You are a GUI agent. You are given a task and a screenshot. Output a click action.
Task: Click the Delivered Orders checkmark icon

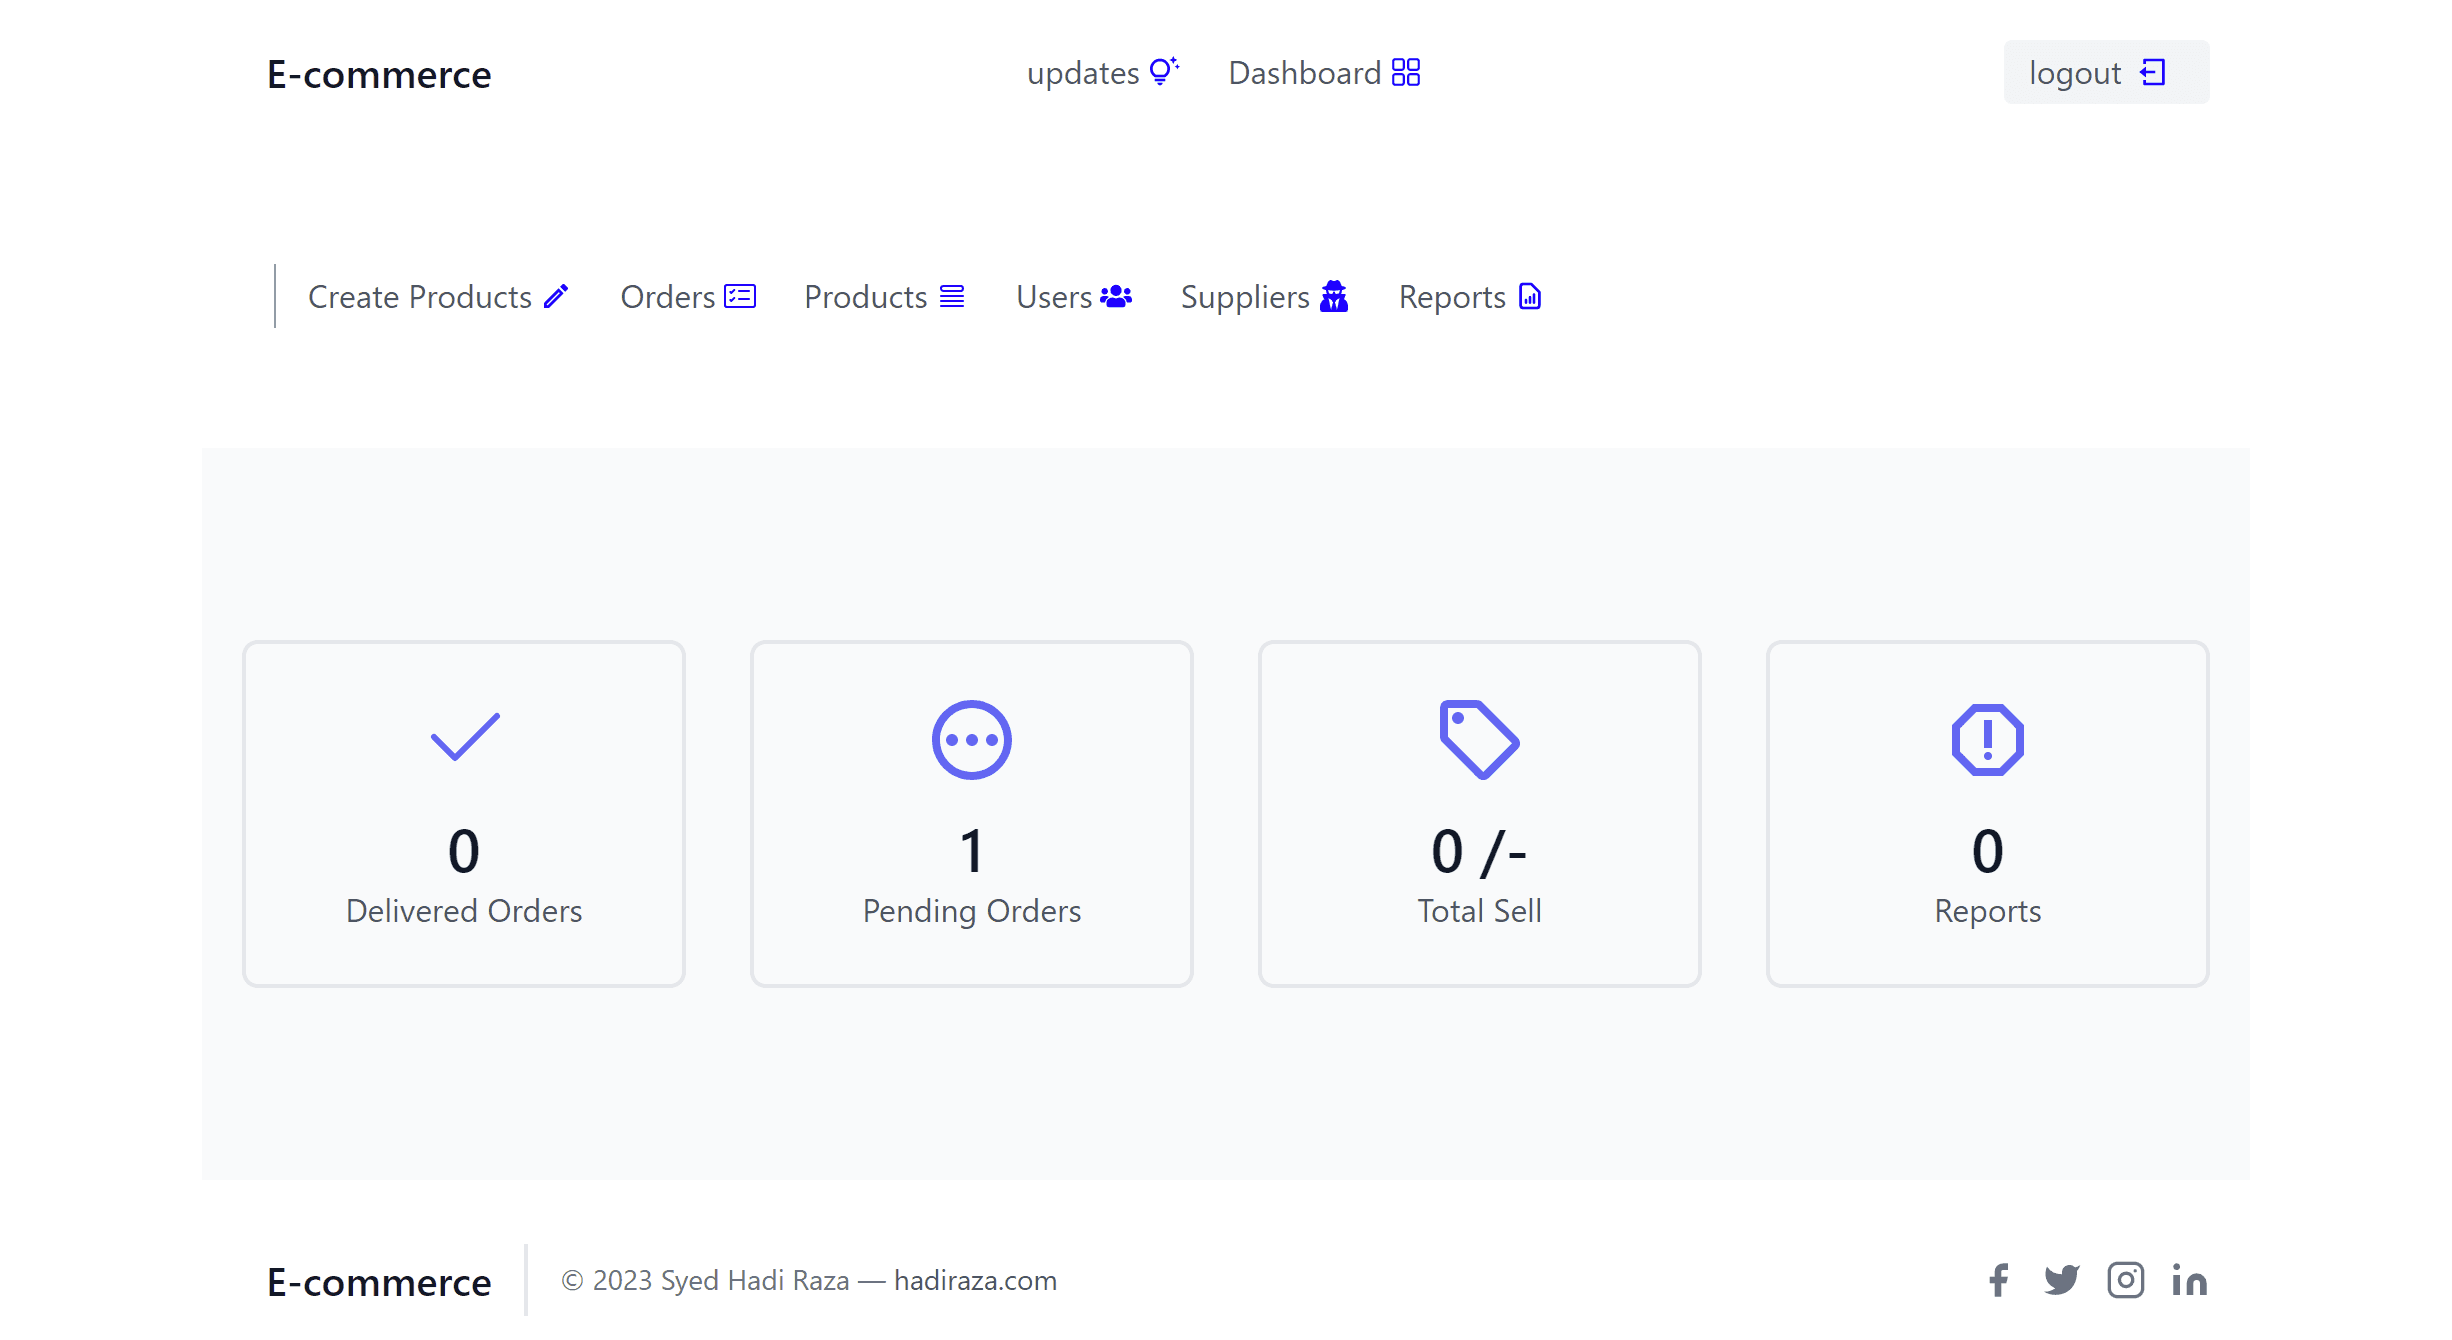(465, 738)
